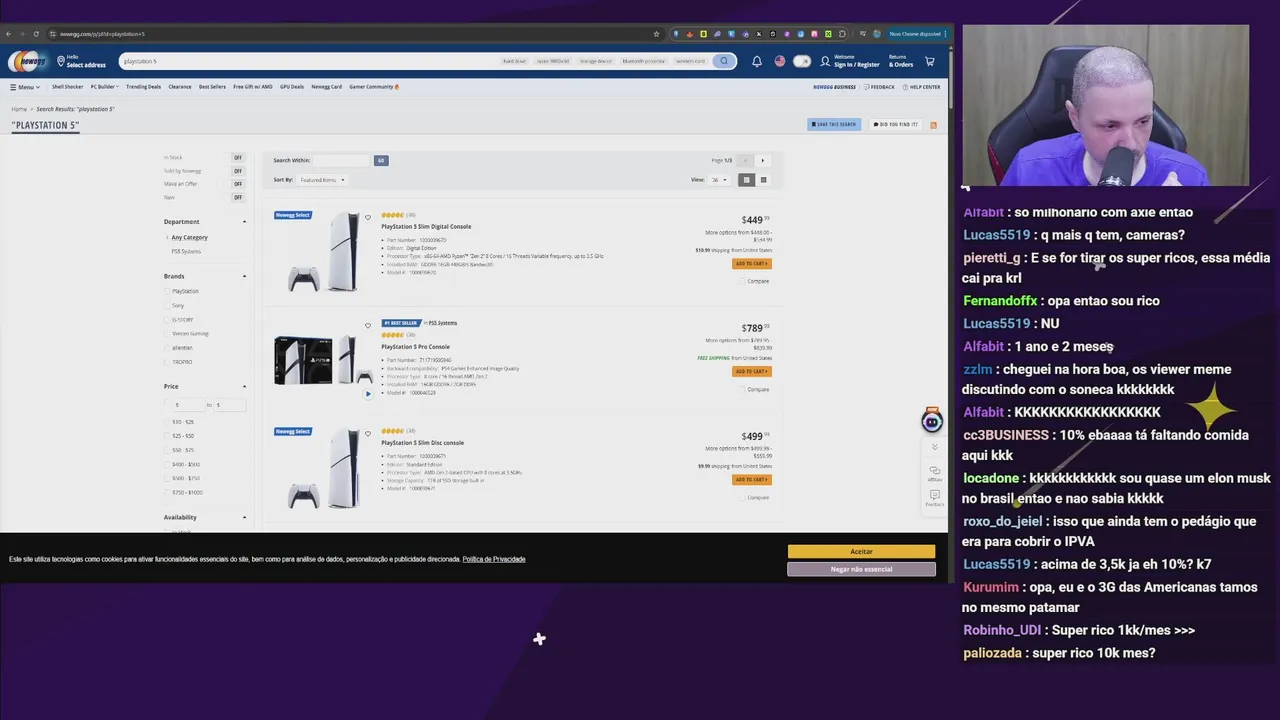1280x720 pixels.
Task: Check the PlayStation brand checkbox
Action: click(167, 291)
